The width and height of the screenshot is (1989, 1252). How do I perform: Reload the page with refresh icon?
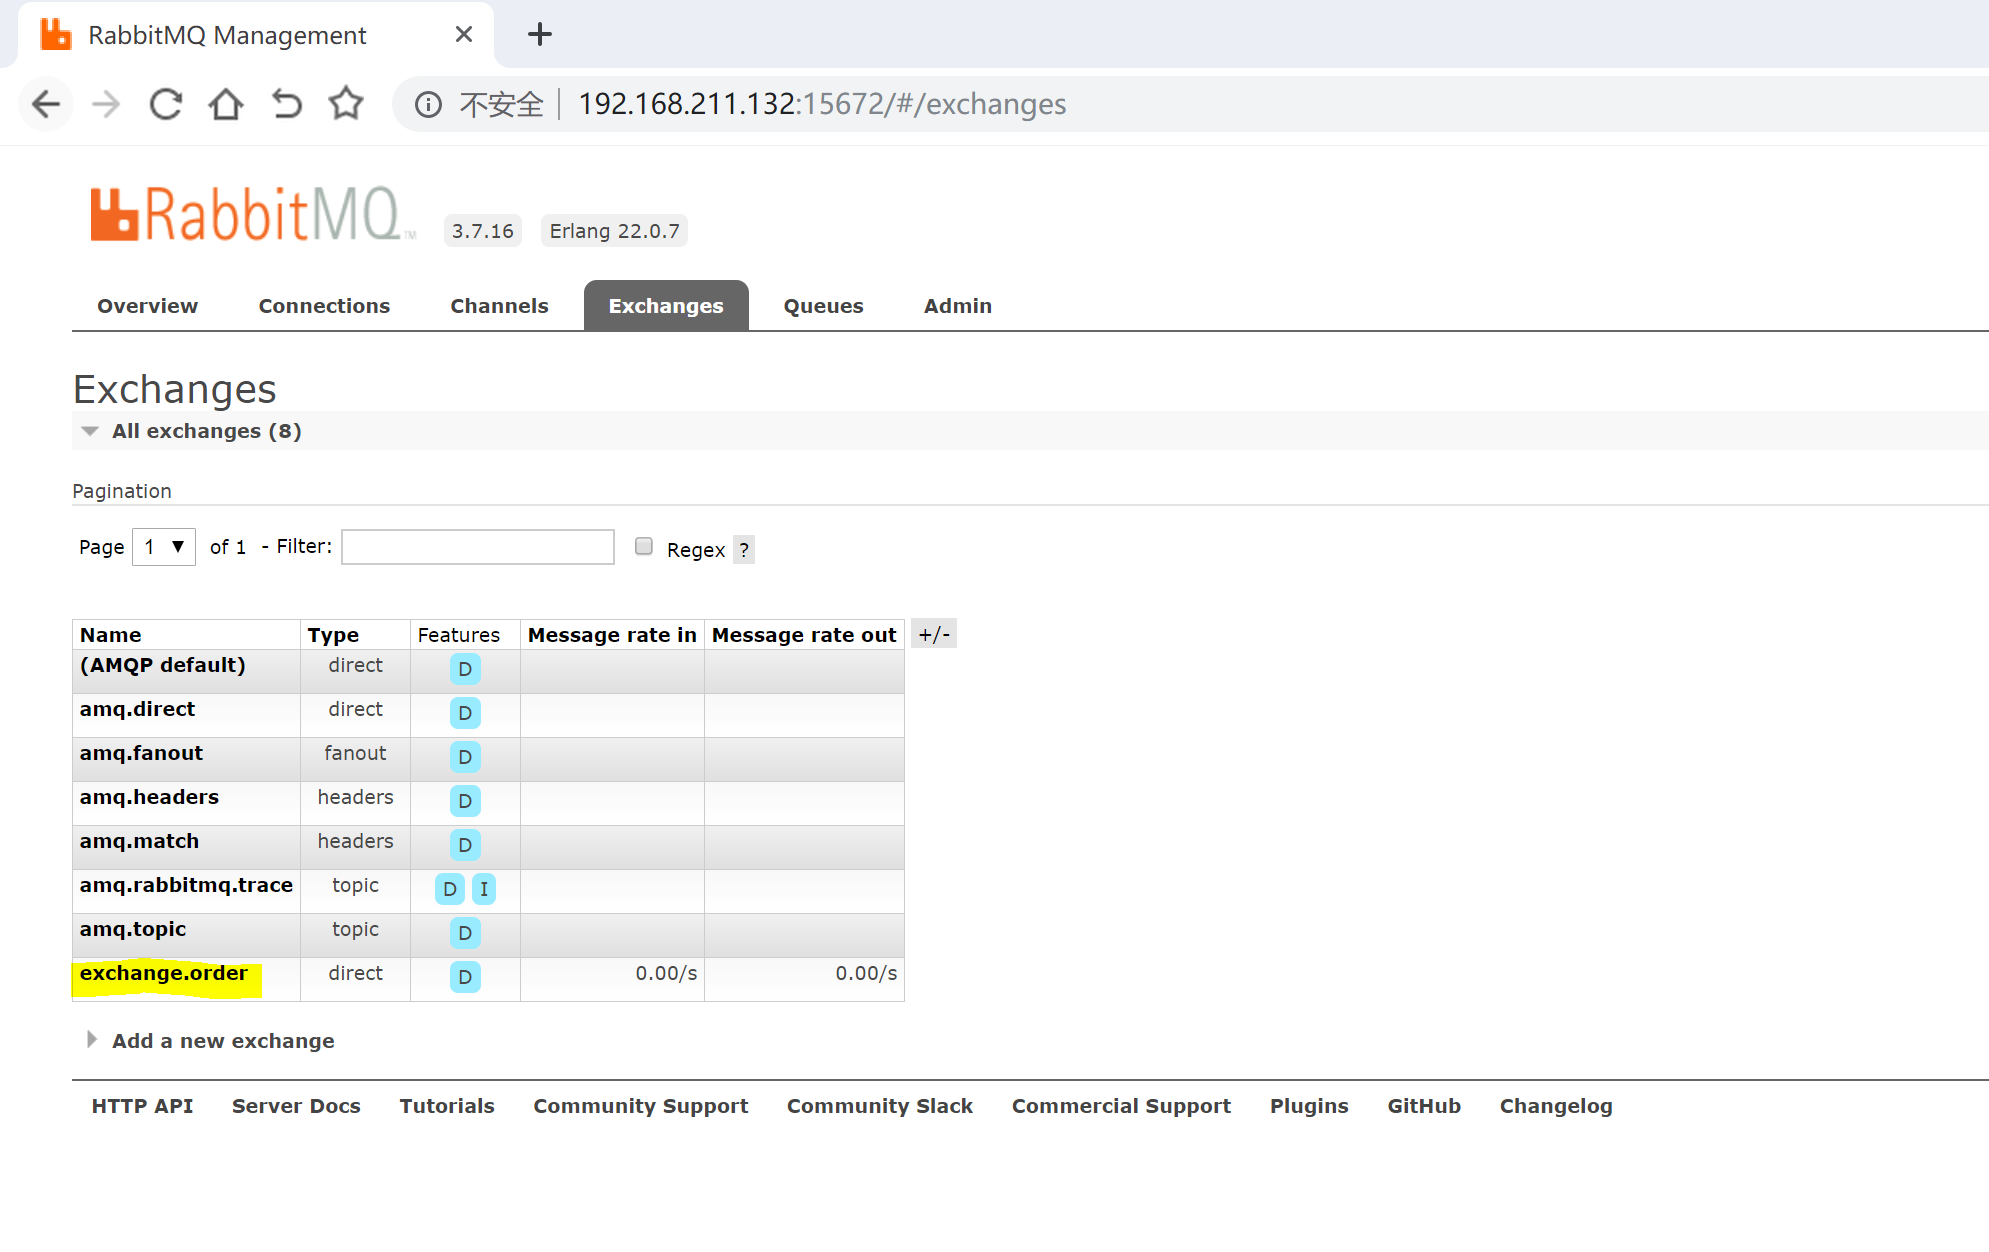[166, 104]
